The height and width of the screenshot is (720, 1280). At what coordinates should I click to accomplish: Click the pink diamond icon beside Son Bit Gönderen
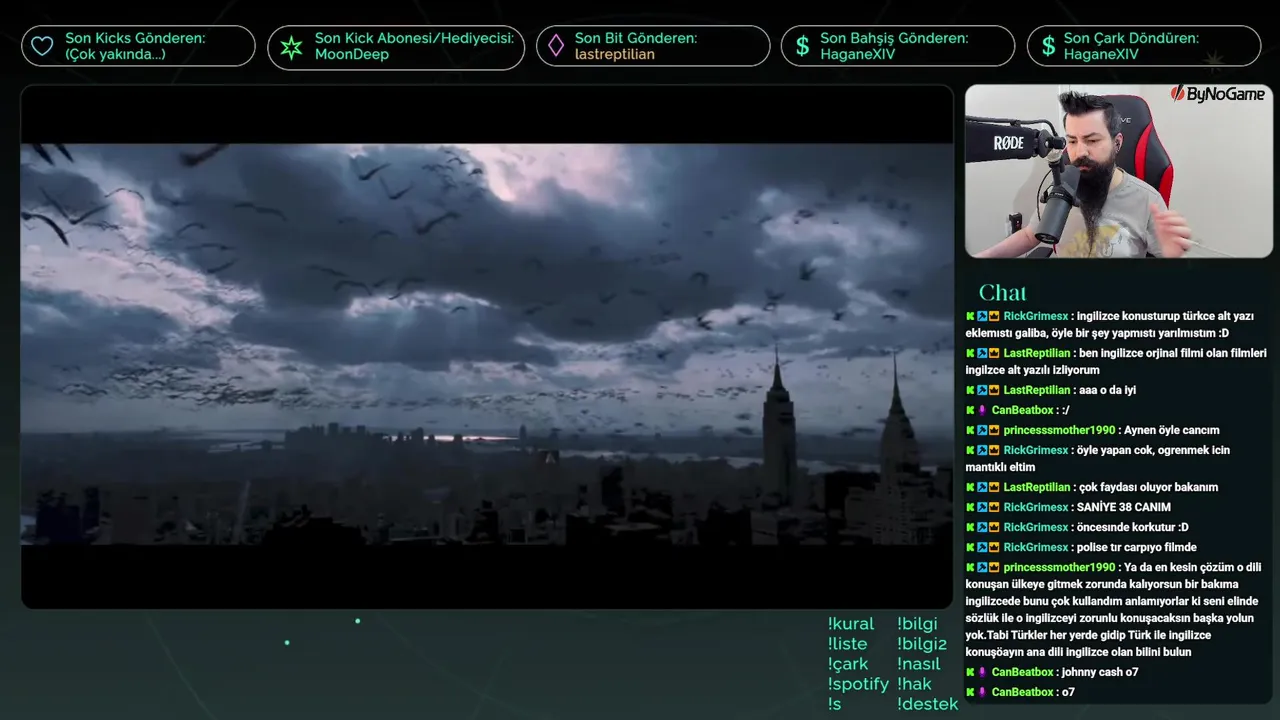coord(556,46)
